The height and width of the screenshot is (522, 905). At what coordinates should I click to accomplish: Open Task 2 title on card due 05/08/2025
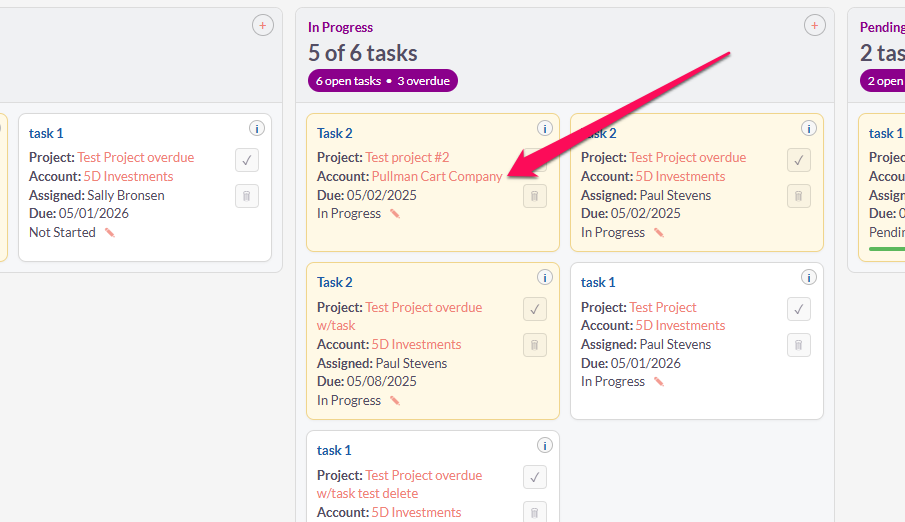(x=335, y=282)
